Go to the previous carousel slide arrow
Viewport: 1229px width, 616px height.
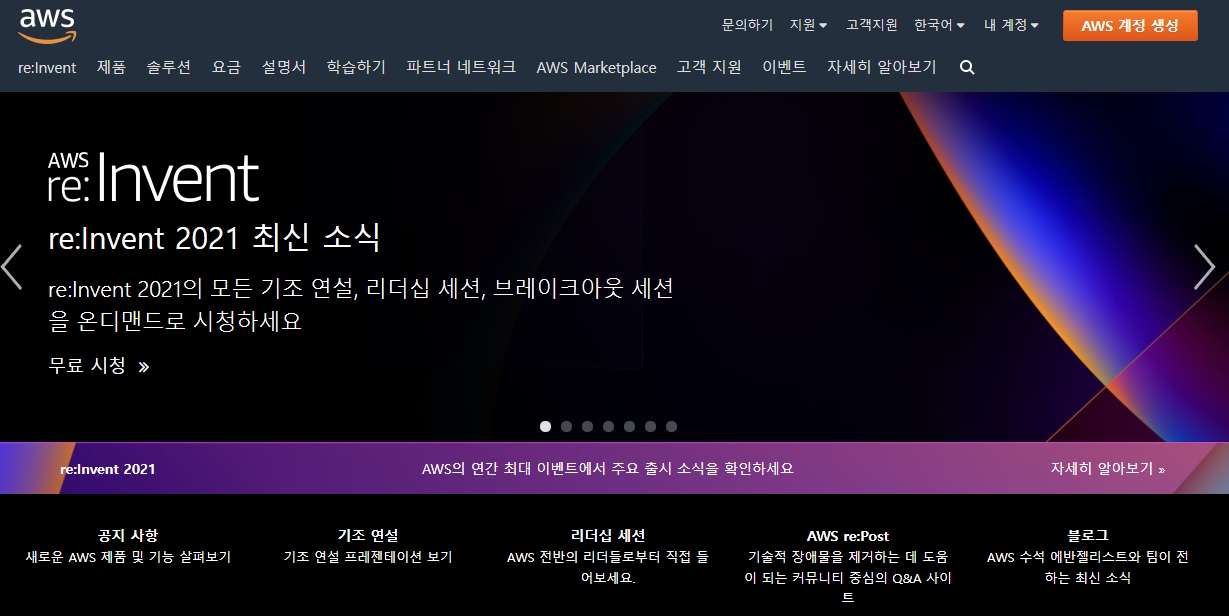[12, 267]
